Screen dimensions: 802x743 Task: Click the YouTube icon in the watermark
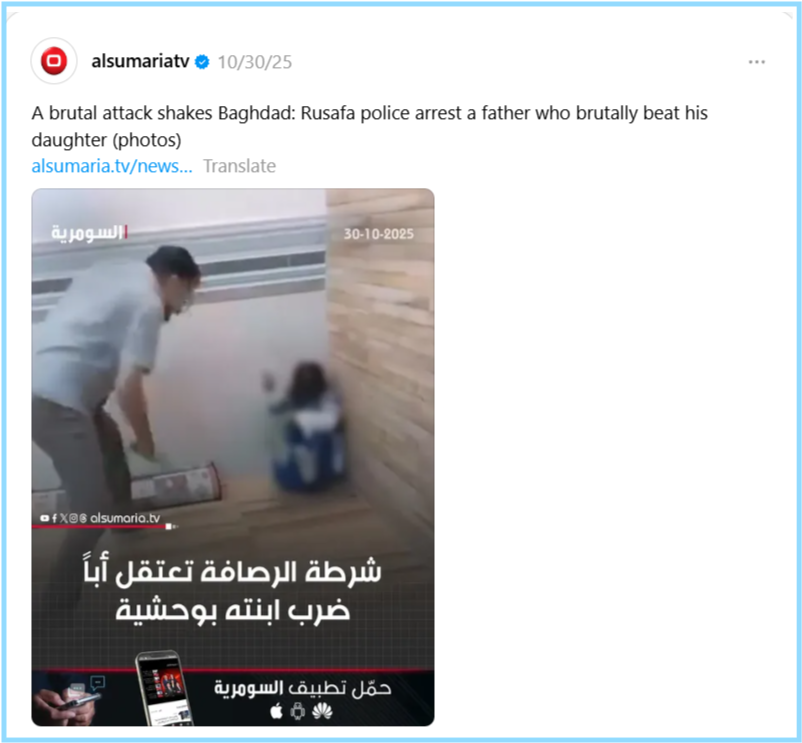click(44, 518)
